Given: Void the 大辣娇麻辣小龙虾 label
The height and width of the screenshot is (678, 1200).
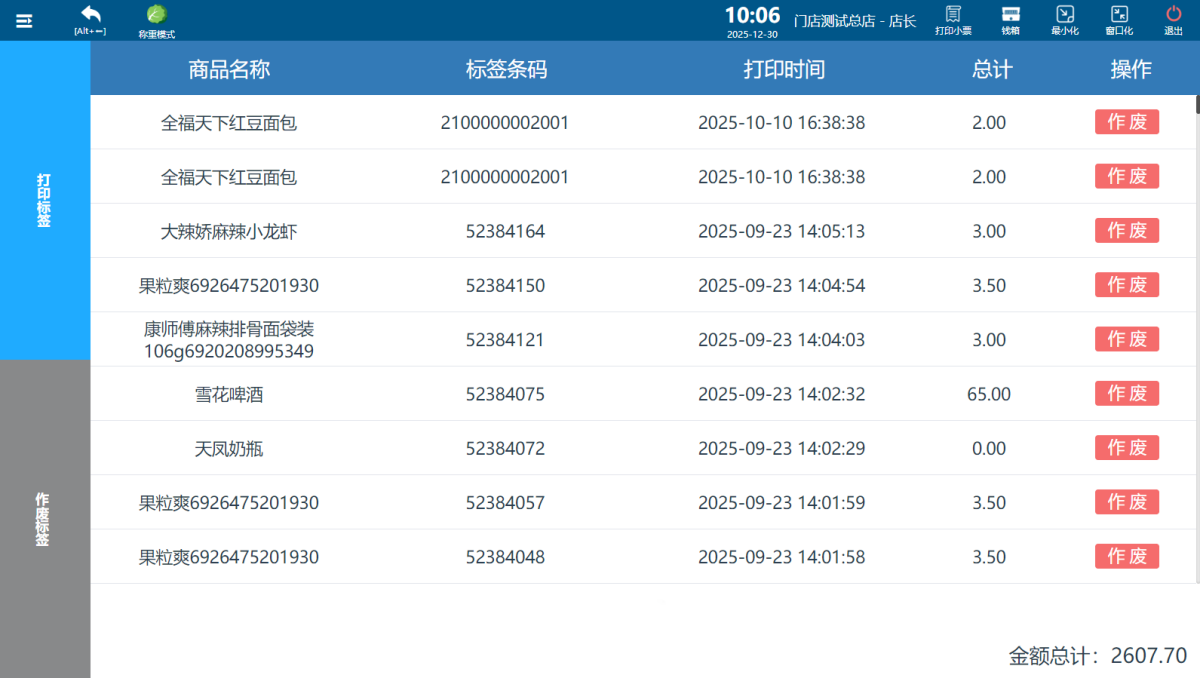Looking at the screenshot, I should coord(1127,231).
